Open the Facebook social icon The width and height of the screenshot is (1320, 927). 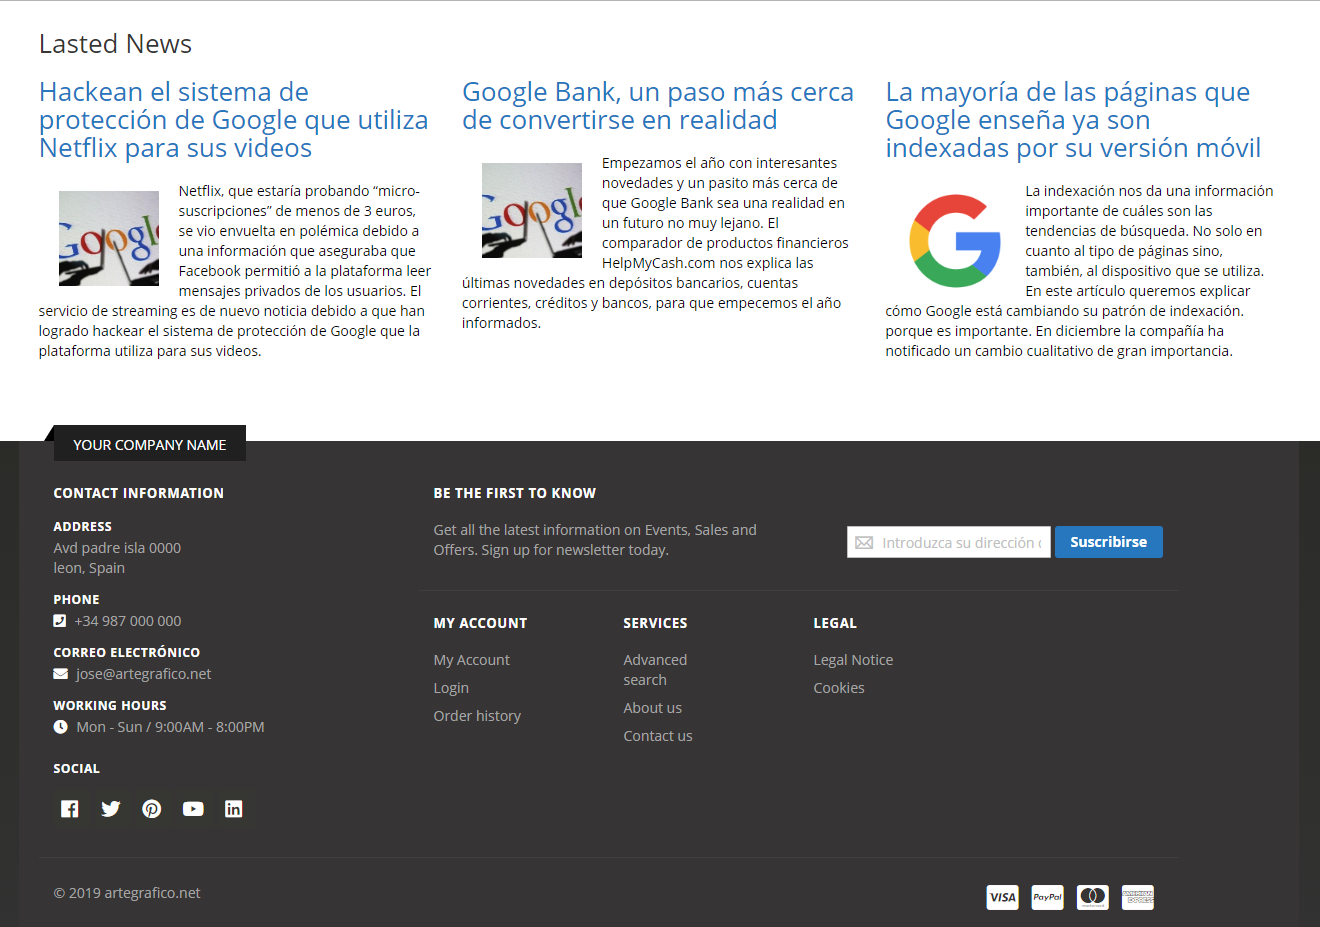(69, 809)
